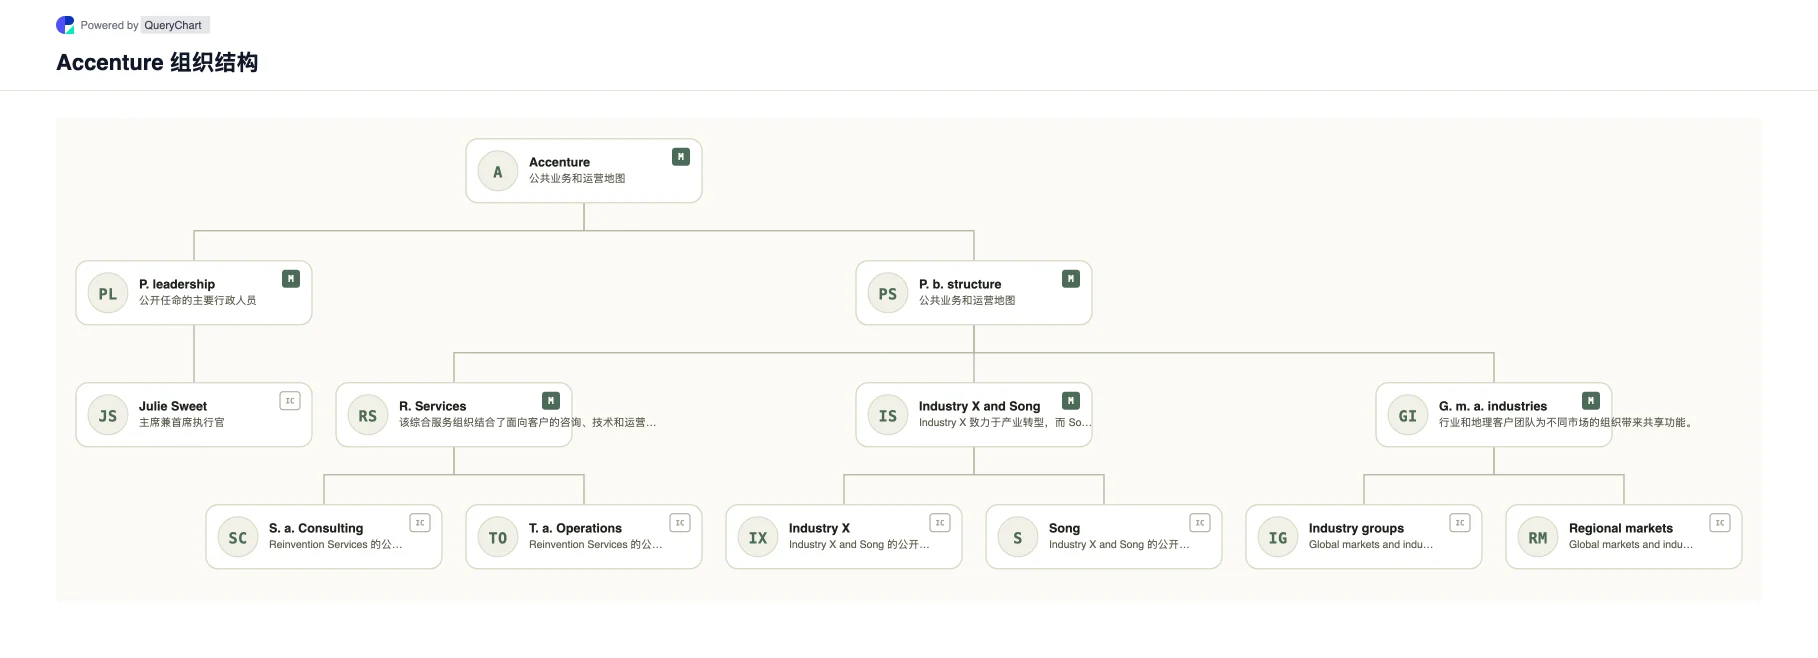Click the "Regional markets" node name

[1621, 528]
